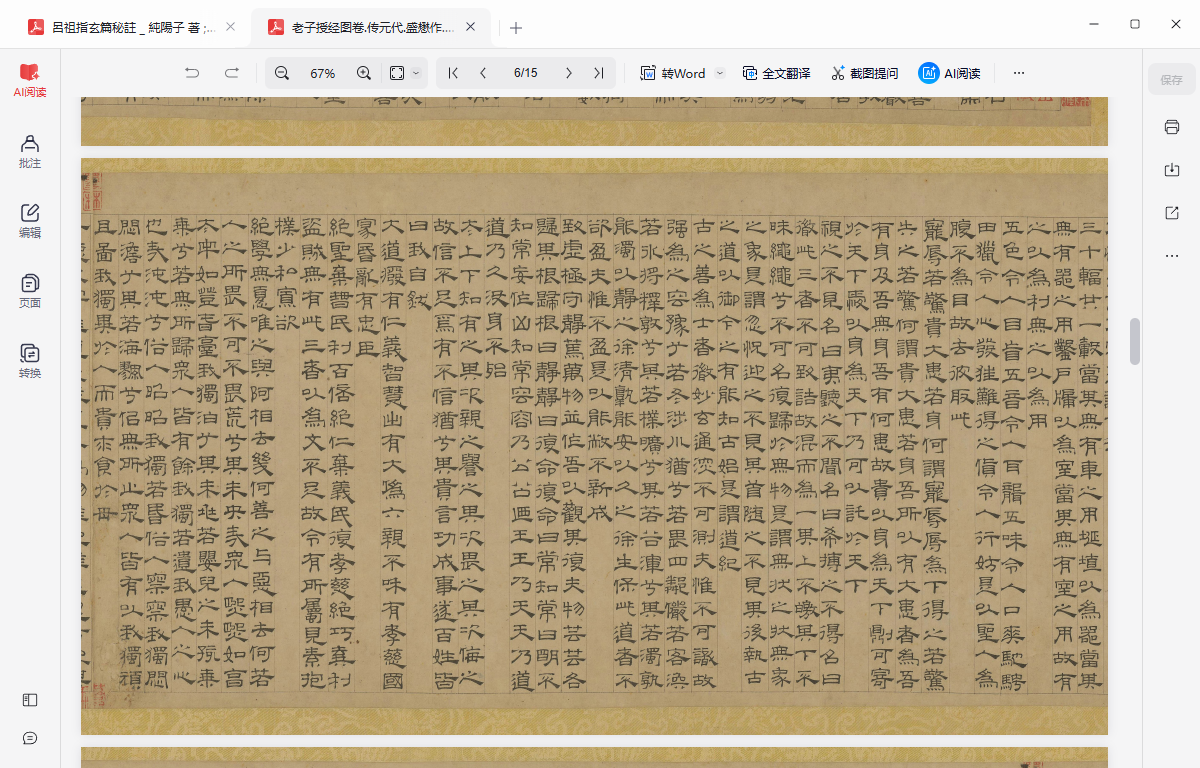The image size is (1200, 768).
Task: Close the 呂祖指玄篇秘註 tab
Action: (231, 28)
